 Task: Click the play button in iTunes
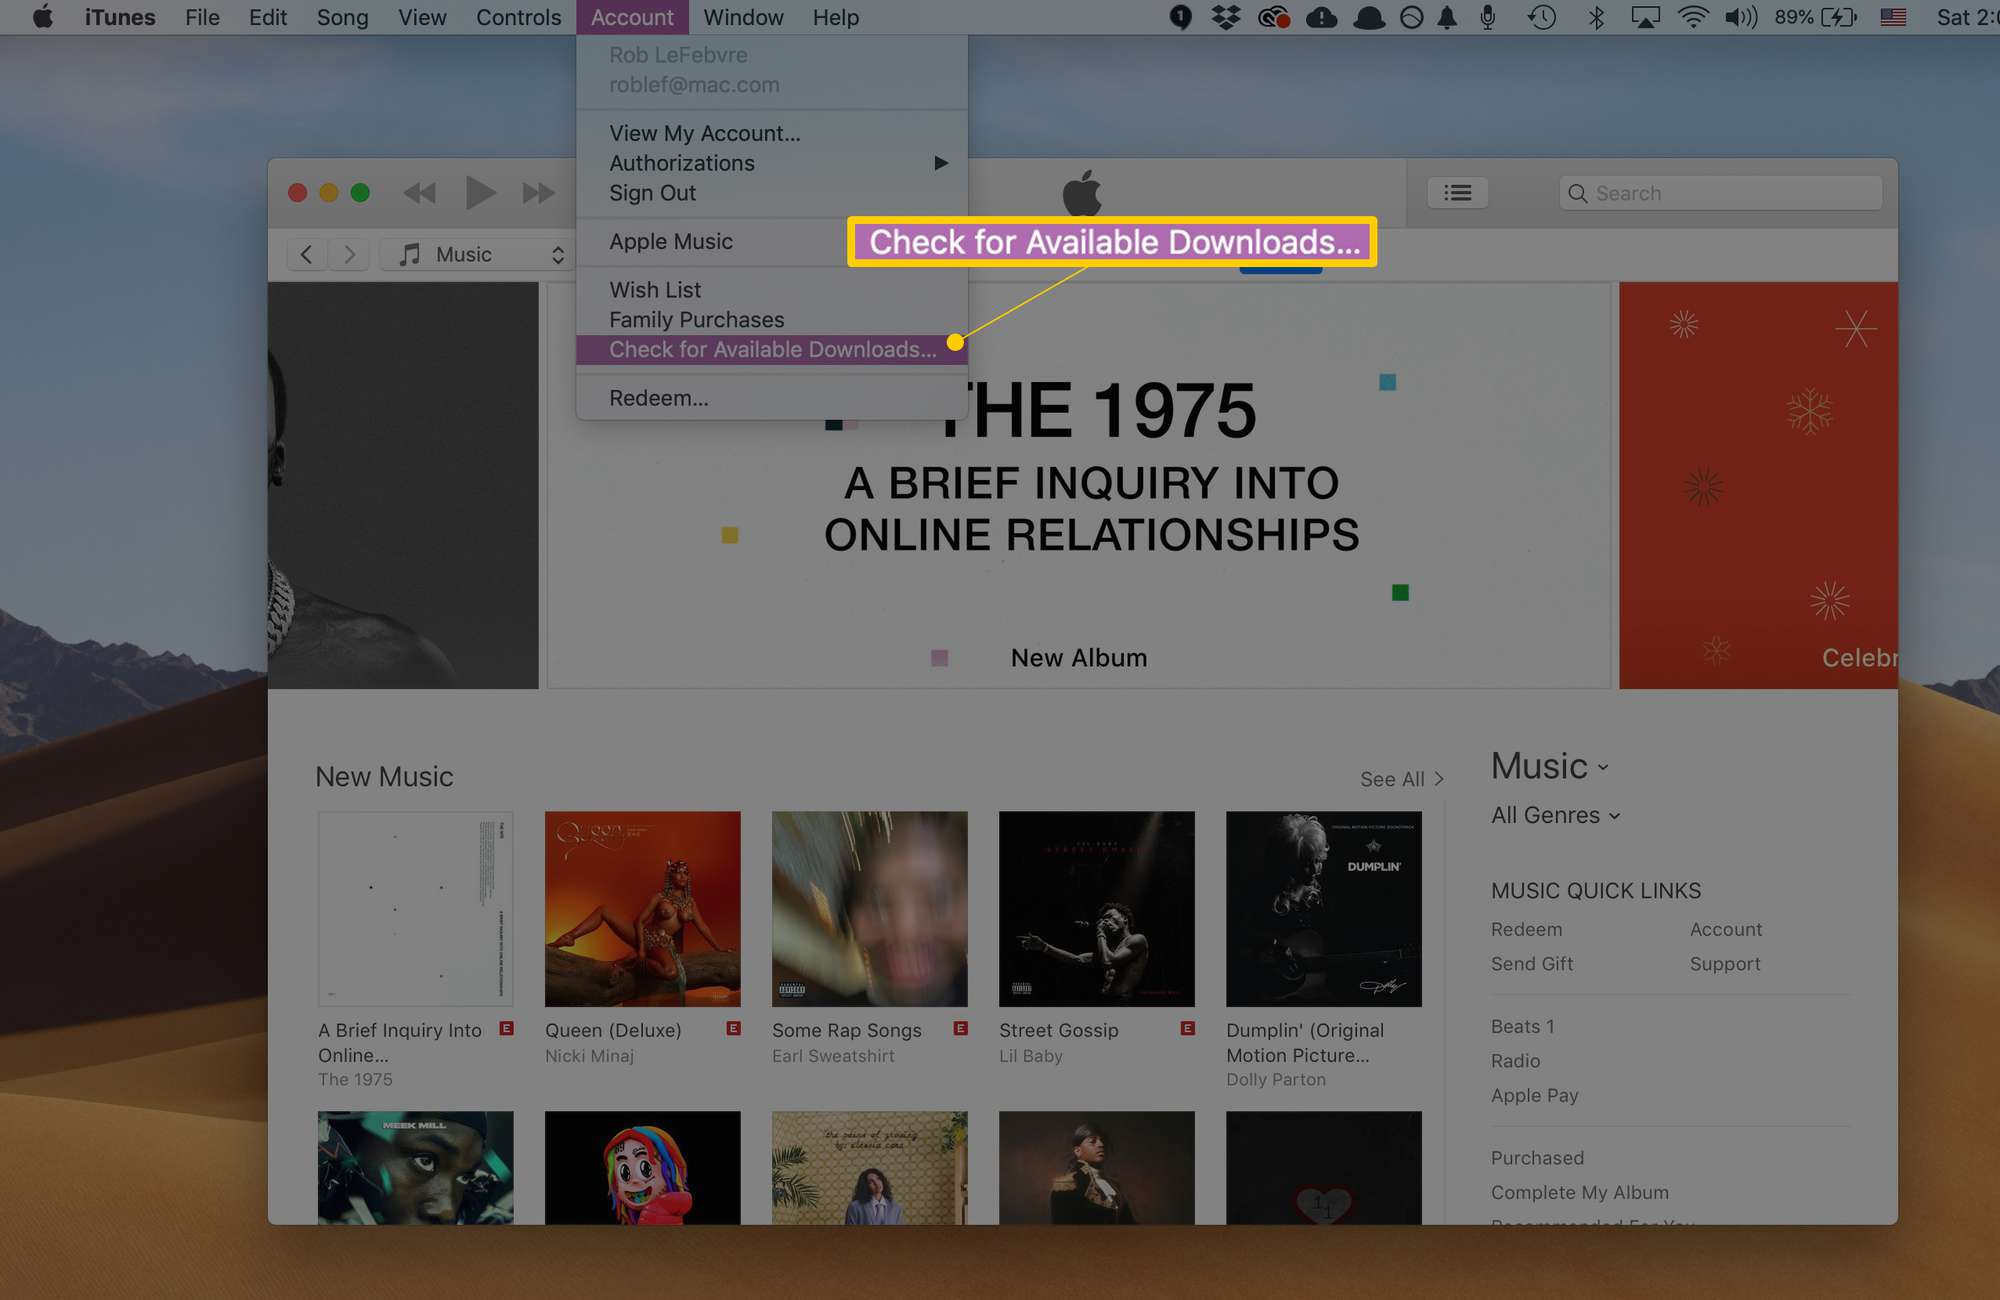pyautogui.click(x=480, y=193)
